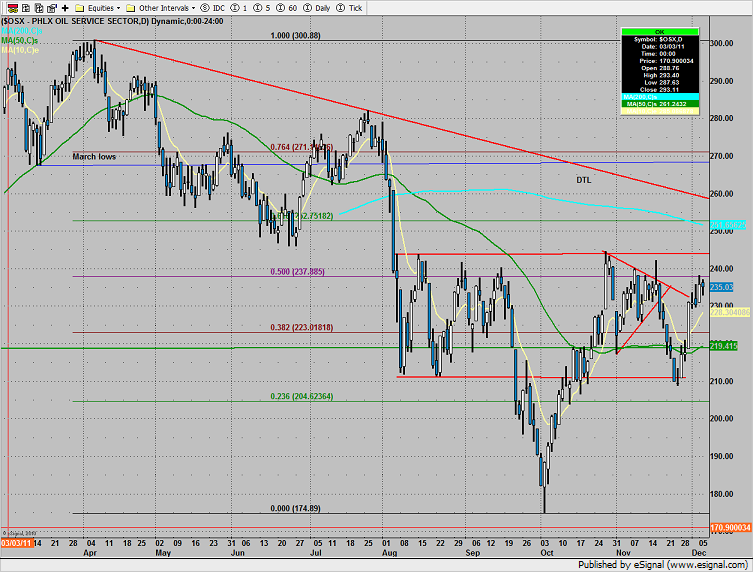Image resolution: width=753 pixels, height=572 pixels.
Task: Expand the Equities dropdown arrow
Action: point(117,6)
